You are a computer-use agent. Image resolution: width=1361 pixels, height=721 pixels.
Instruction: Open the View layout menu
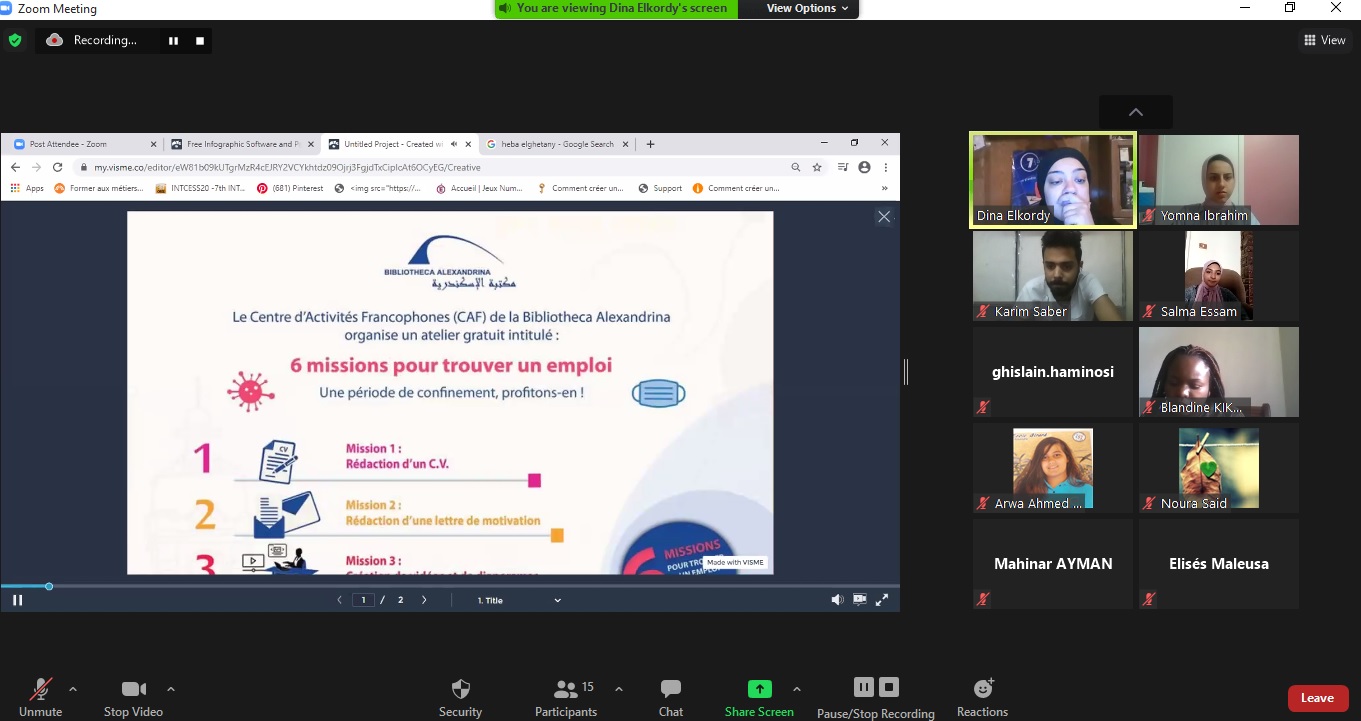pyautogui.click(x=1325, y=41)
